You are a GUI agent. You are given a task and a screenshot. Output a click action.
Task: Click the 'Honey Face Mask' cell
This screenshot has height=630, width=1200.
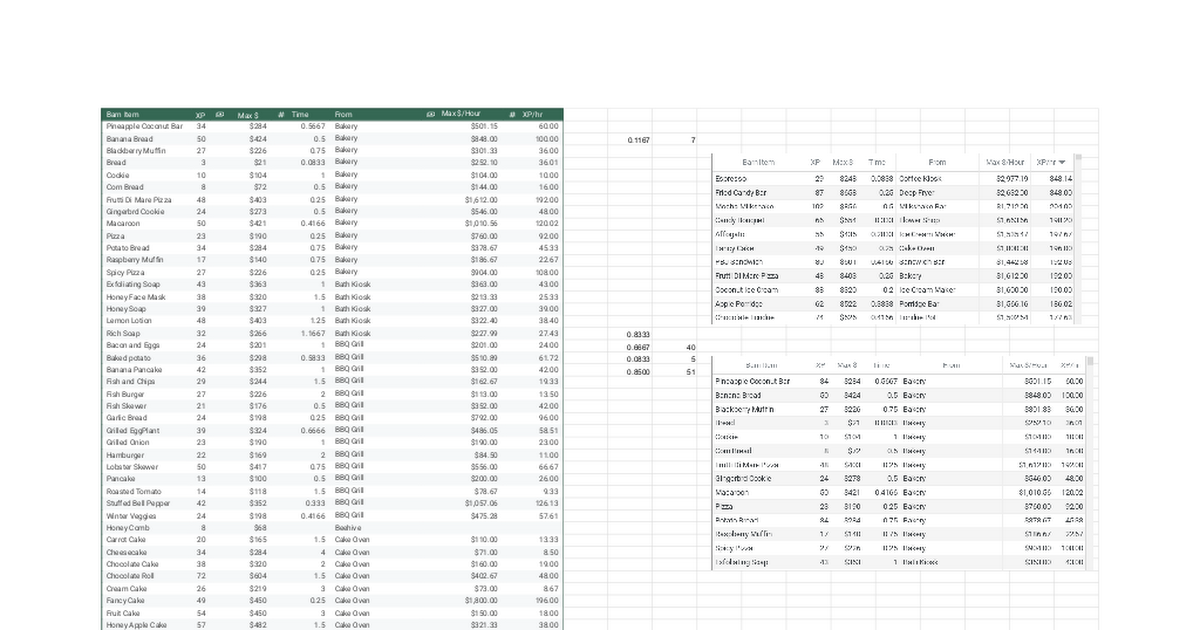[x=135, y=296]
